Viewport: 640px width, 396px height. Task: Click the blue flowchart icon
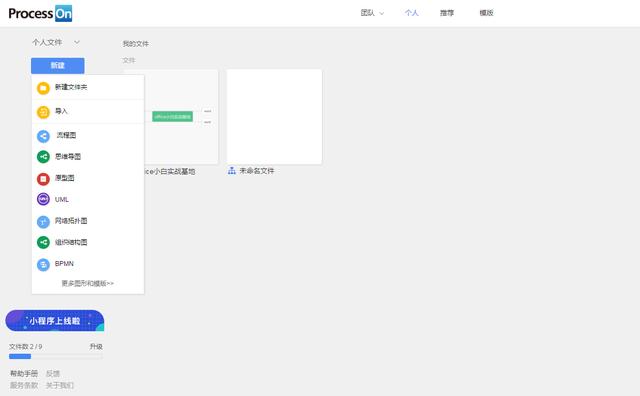(43, 136)
